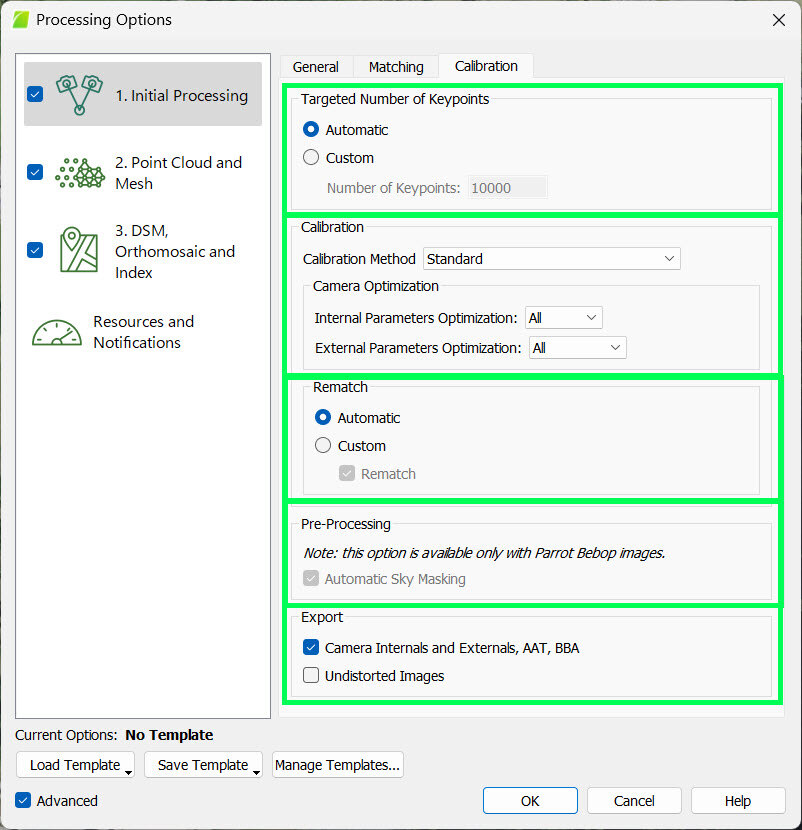
Task: Enable the Undistorted Images export option
Action: click(x=312, y=676)
